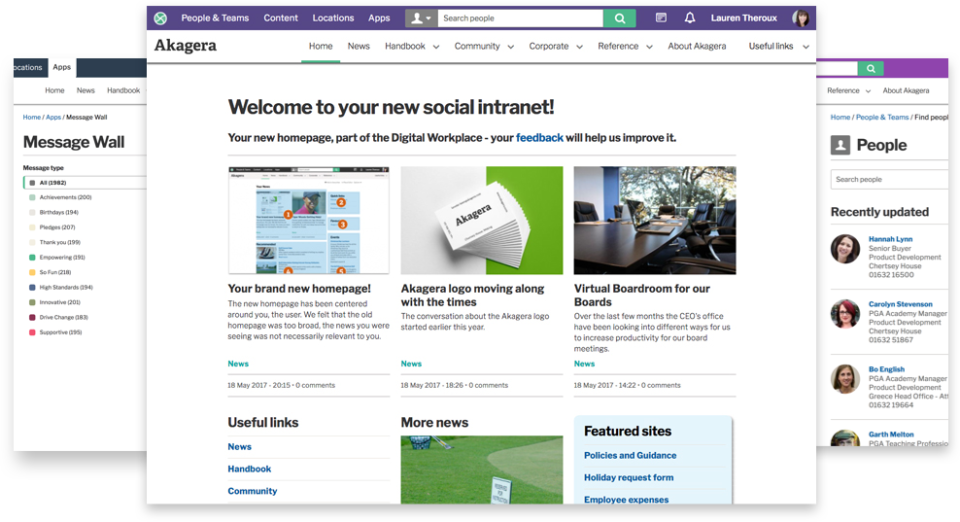The image size is (960, 522).
Task: Open the search type selector arrow
Action: [429, 18]
